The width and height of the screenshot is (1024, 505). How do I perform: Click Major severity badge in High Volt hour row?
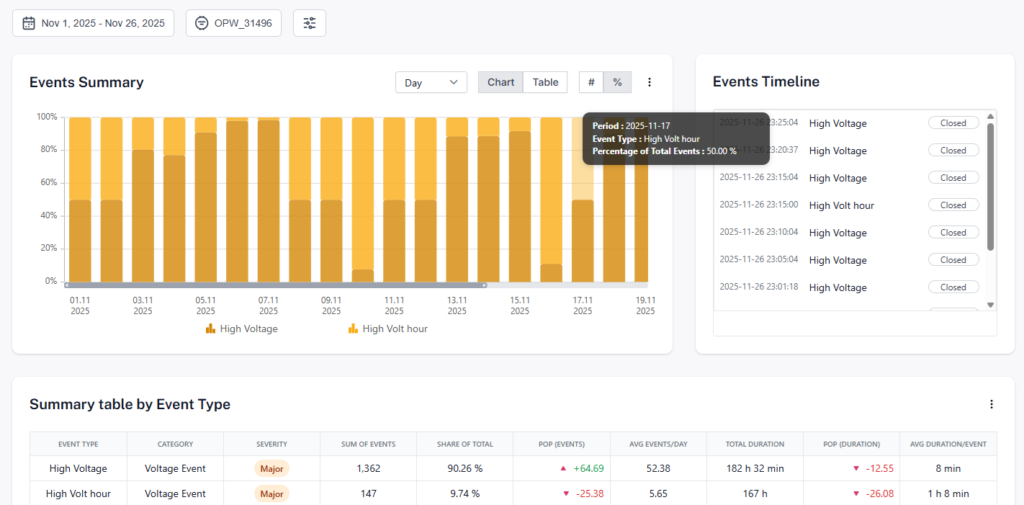(x=272, y=494)
